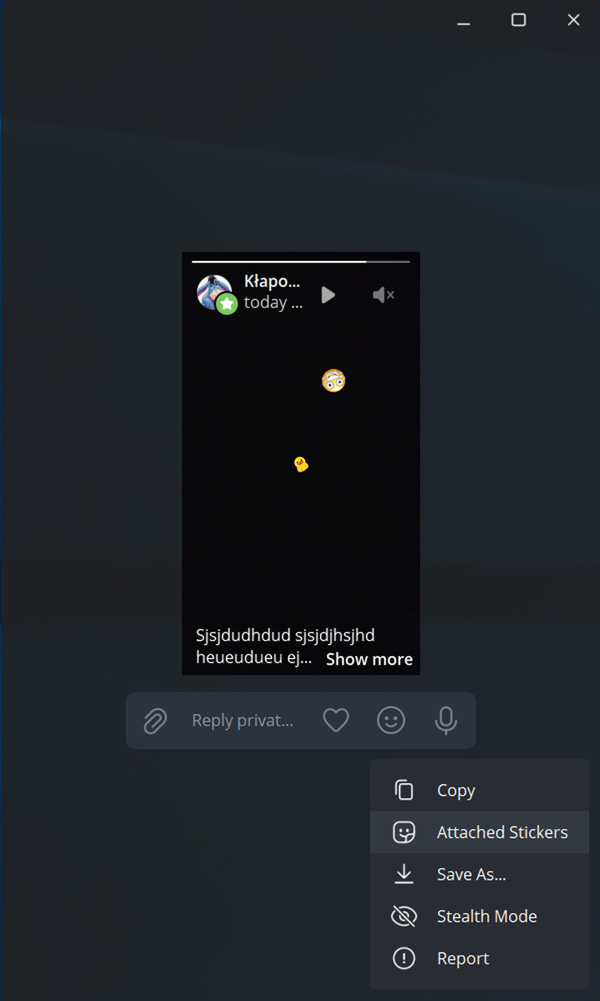Viewport: 600px width, 1001px height.
Task: Expand caption with Show more
Action: [370, 659]
